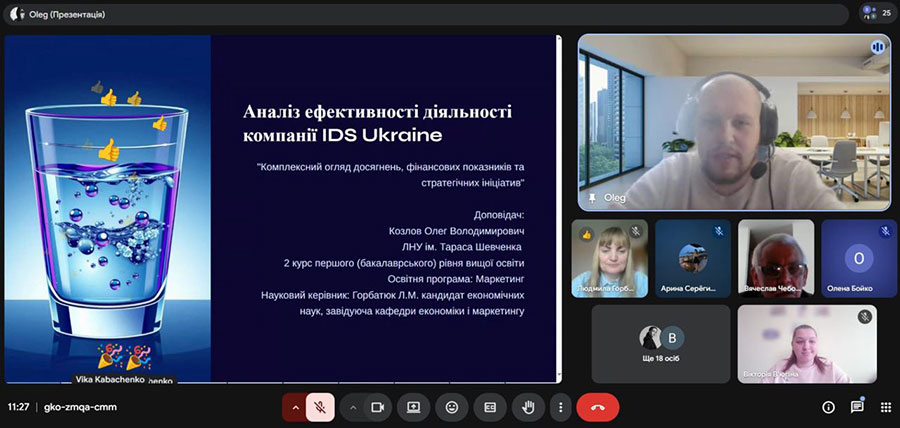Viewport: 900px width, 428px height.
Task: Raise your hand
Action: (527, 407)
